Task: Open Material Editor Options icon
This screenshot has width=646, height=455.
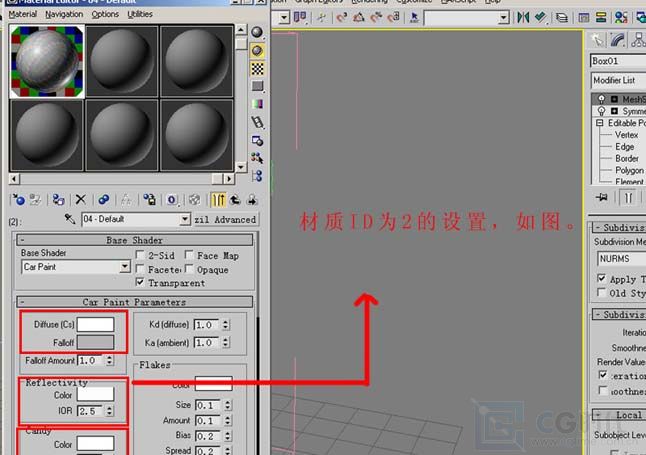Action: click(257, 141)
